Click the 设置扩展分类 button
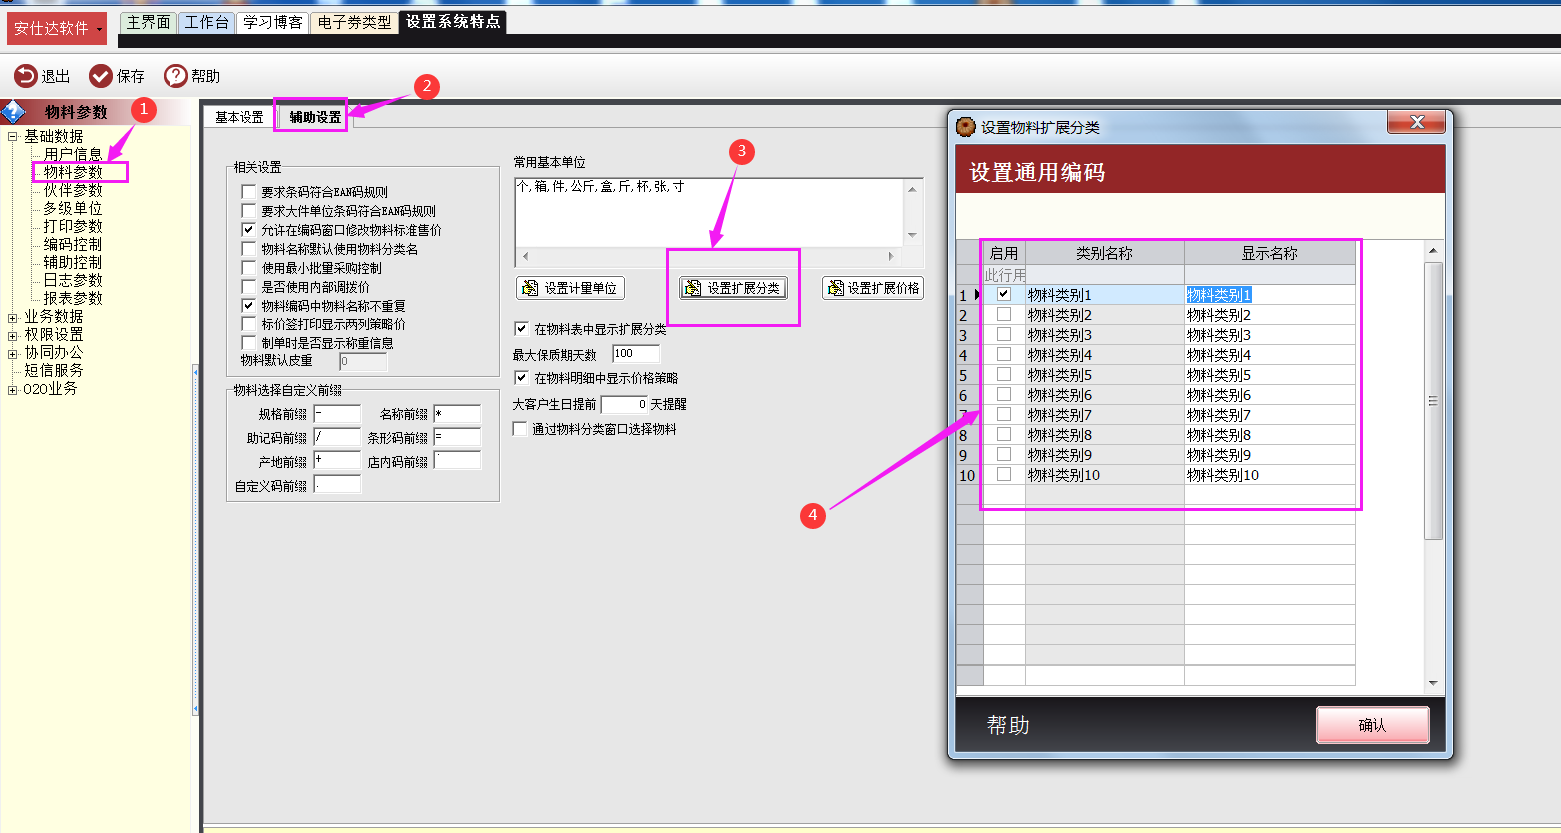 pyautogui.click(x=733, y=288)
